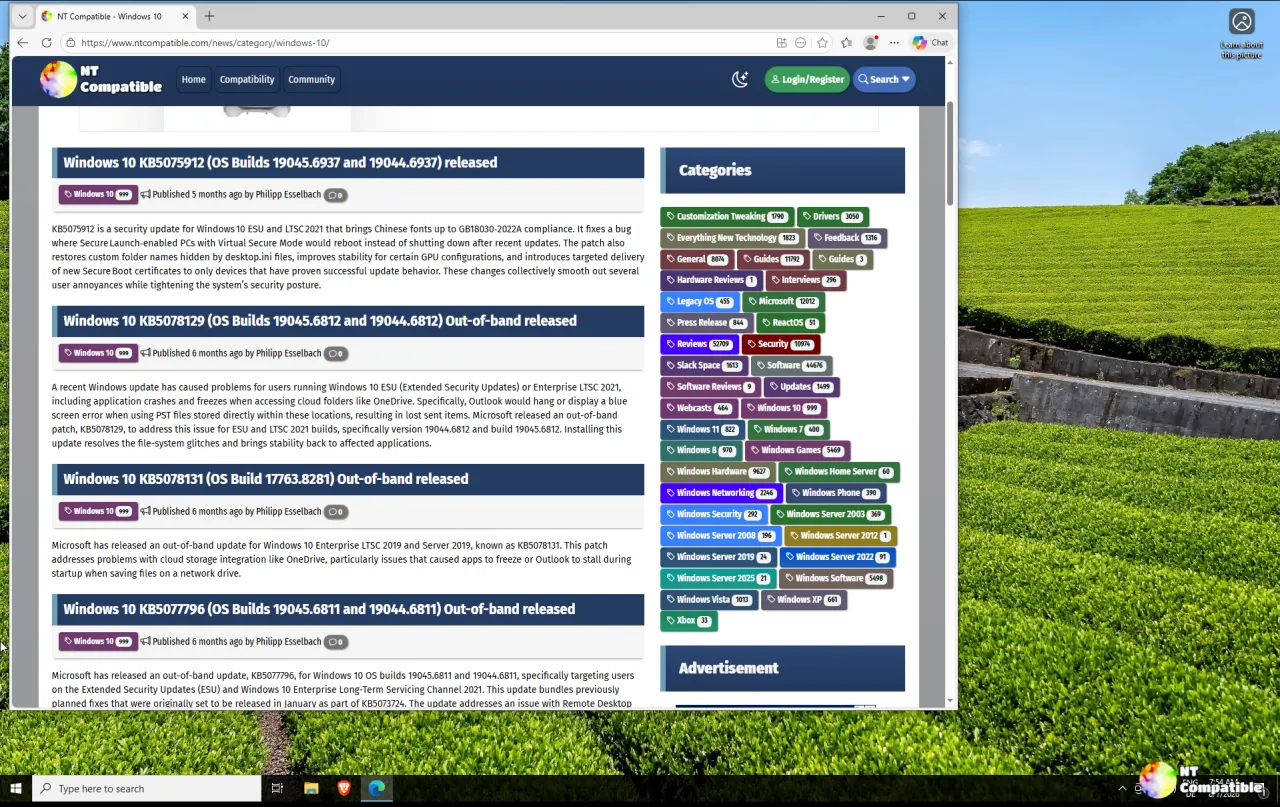Launch Brave browser from the taskbar
The height and width of the screenshot is (807, 1280).
tap(344, 789)
